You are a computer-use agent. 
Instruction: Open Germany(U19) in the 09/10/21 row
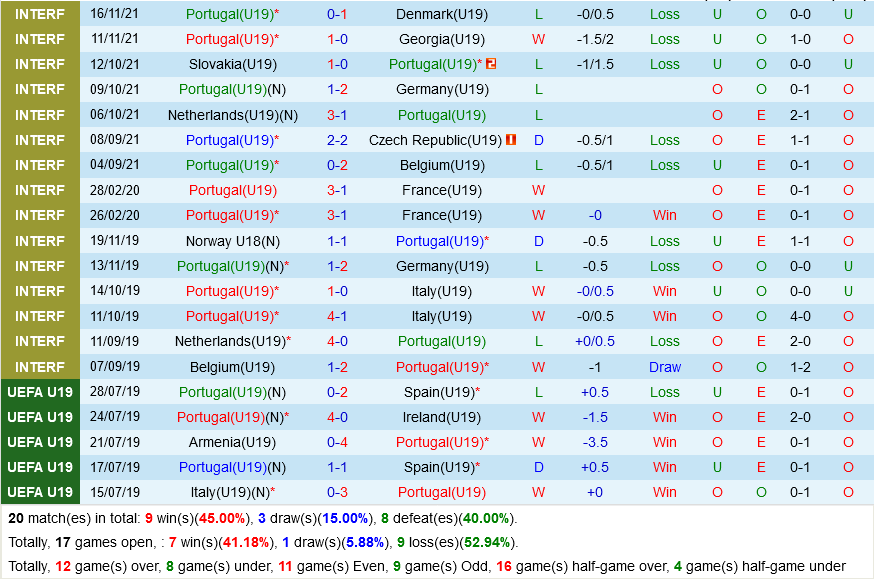coord(442,90)
